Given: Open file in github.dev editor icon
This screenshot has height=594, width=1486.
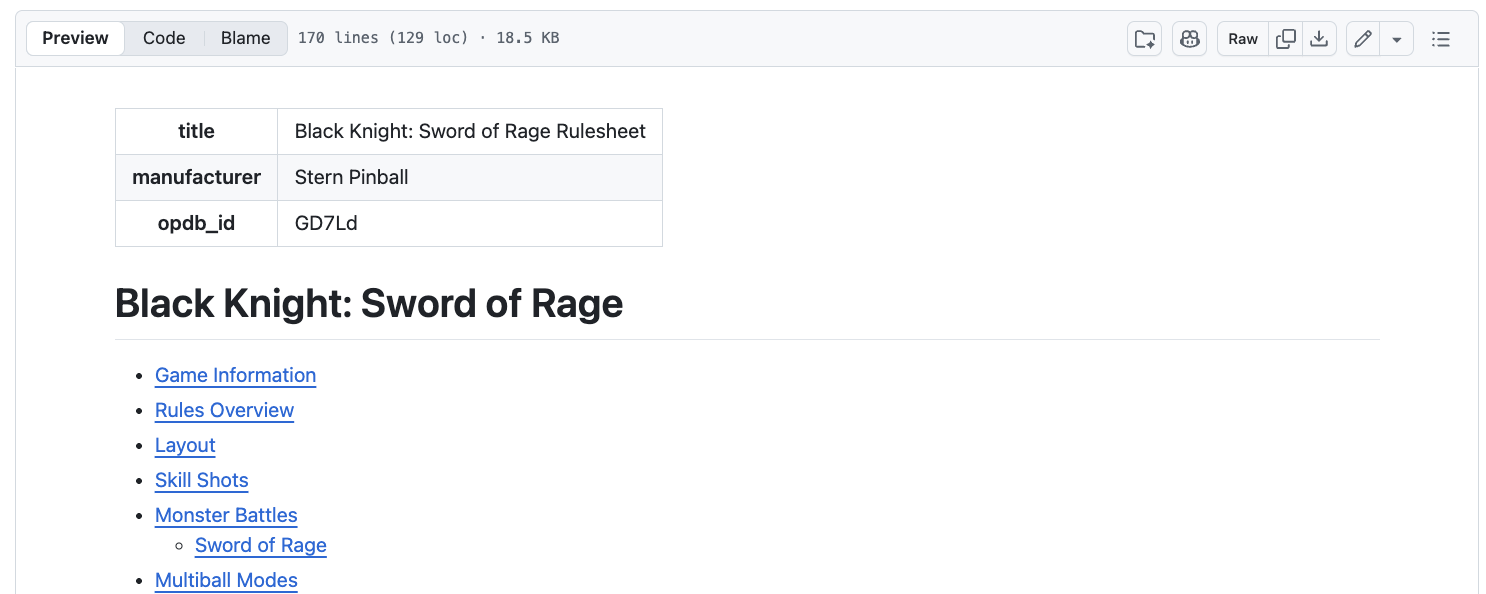Looking at the screenshot, I should (x=1144, y=39).
